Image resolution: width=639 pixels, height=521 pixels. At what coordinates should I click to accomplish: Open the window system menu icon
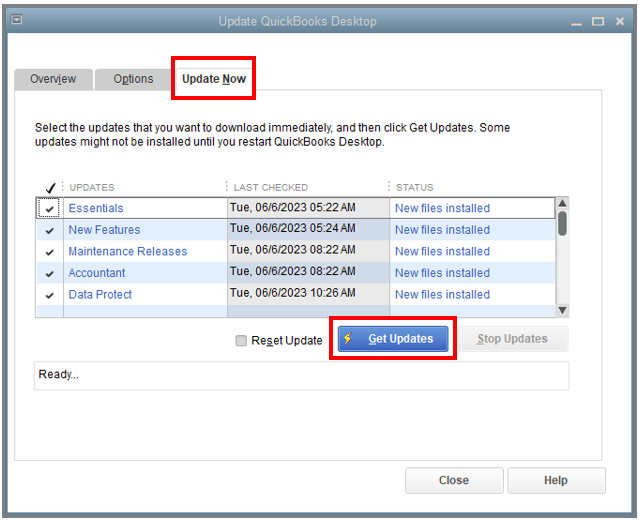[x=17, y=19]
